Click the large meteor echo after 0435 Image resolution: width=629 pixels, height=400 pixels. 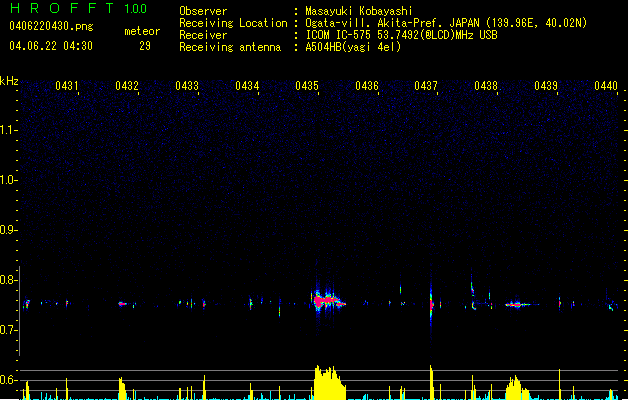click(x=327, y=301)
